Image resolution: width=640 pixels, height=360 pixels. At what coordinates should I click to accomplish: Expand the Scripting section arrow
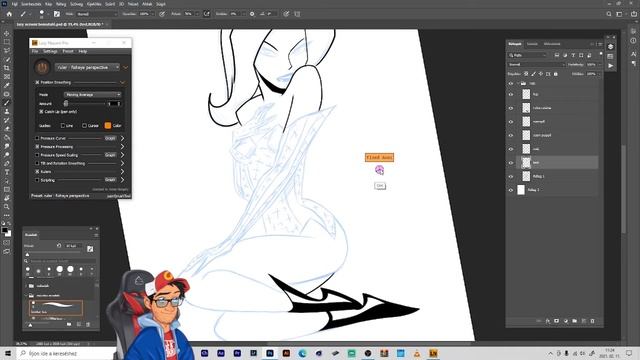[x=122, y=180]
